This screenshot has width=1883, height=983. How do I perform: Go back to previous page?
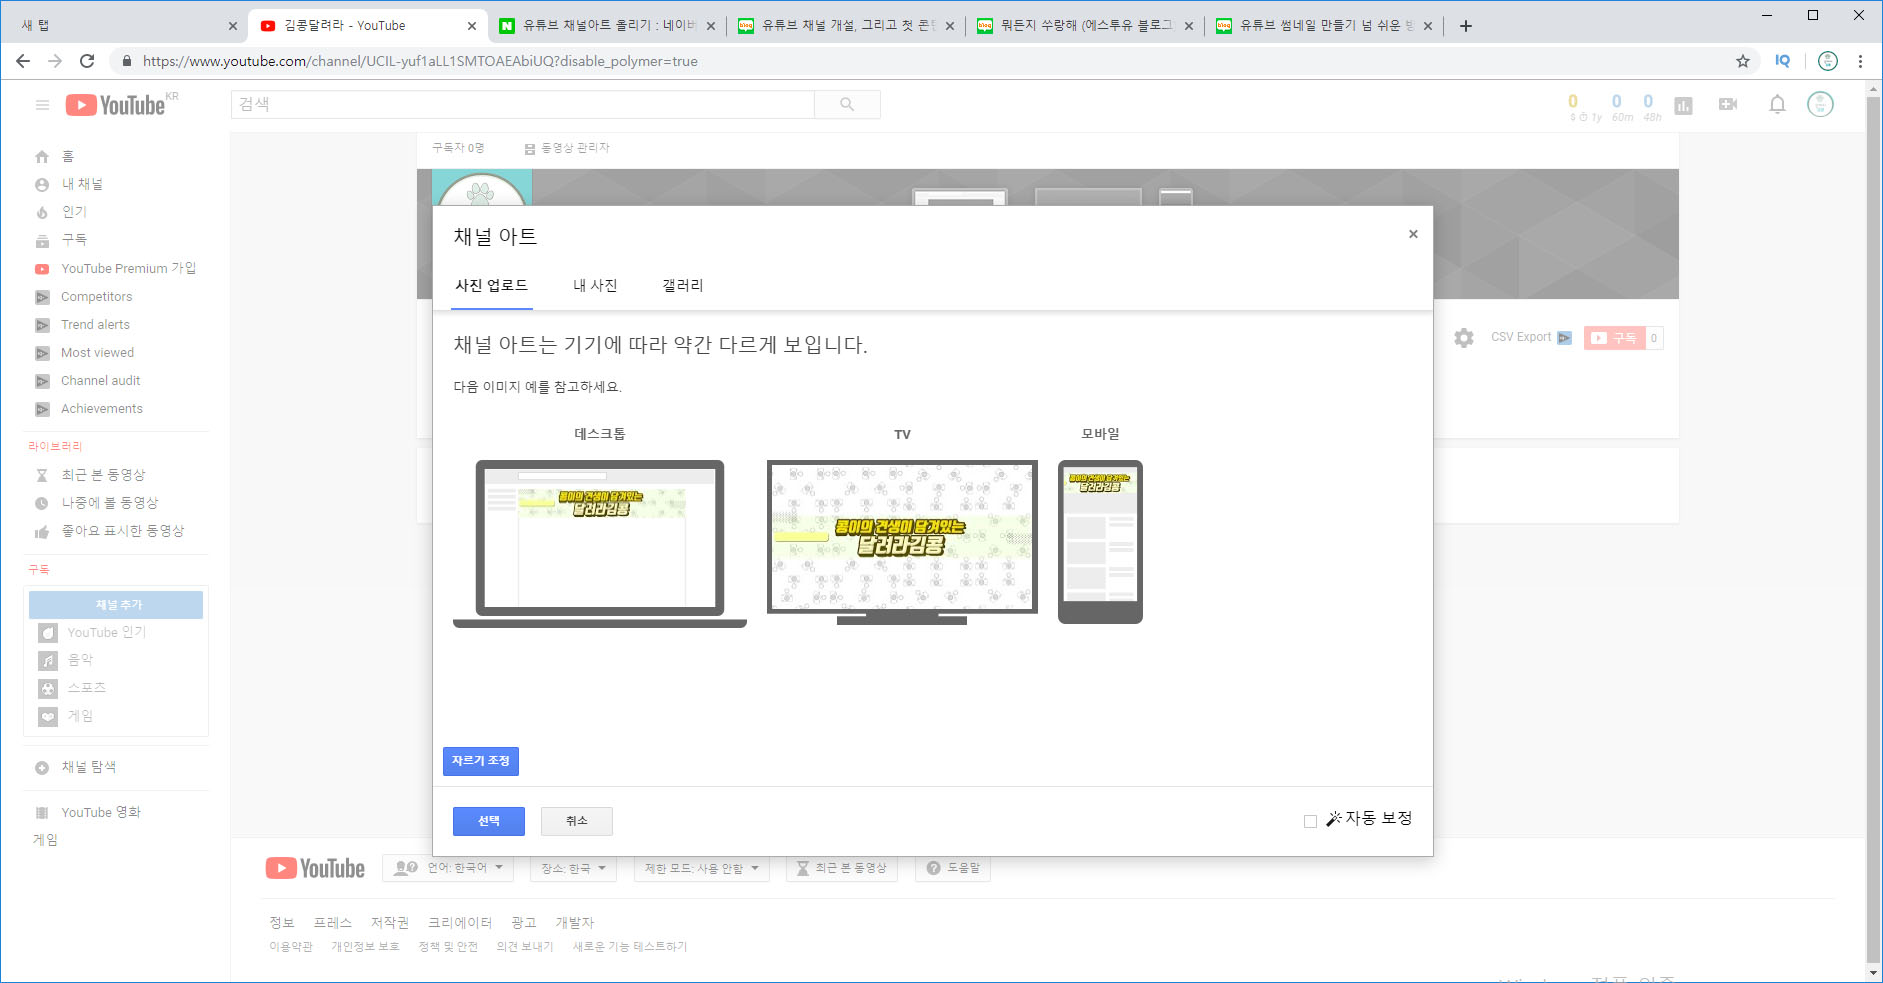click(23, 61)
